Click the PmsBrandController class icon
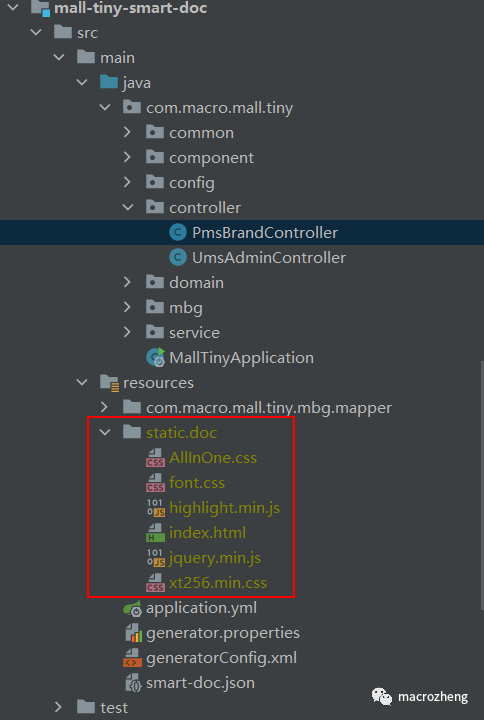 click(178, 233)
